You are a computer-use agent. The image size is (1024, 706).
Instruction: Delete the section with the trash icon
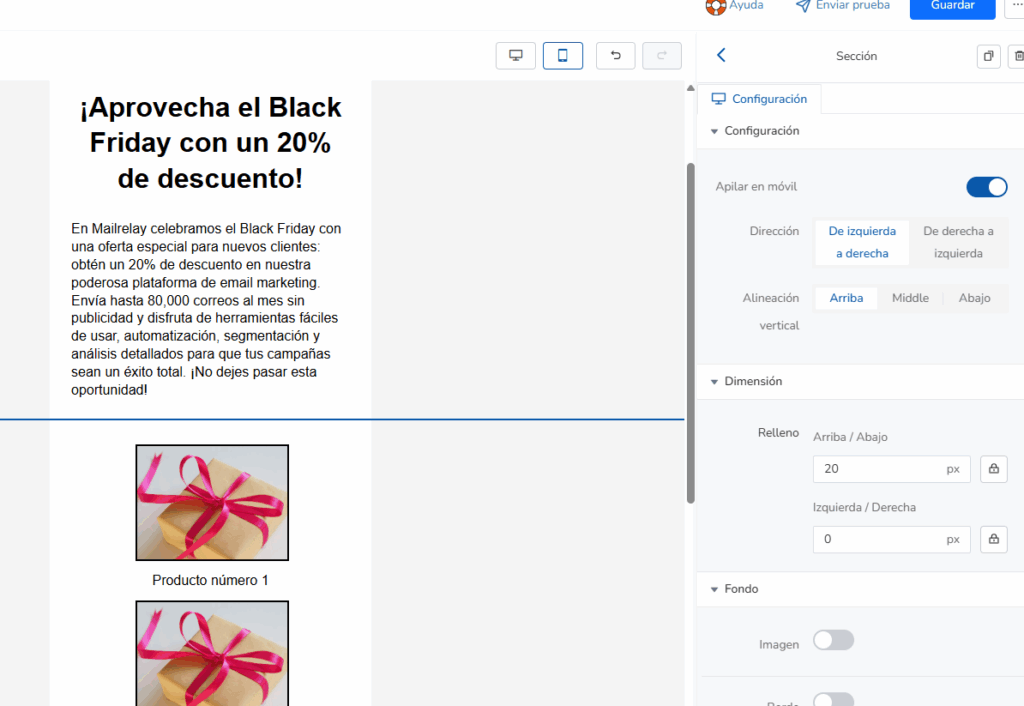click(1018, 56)
